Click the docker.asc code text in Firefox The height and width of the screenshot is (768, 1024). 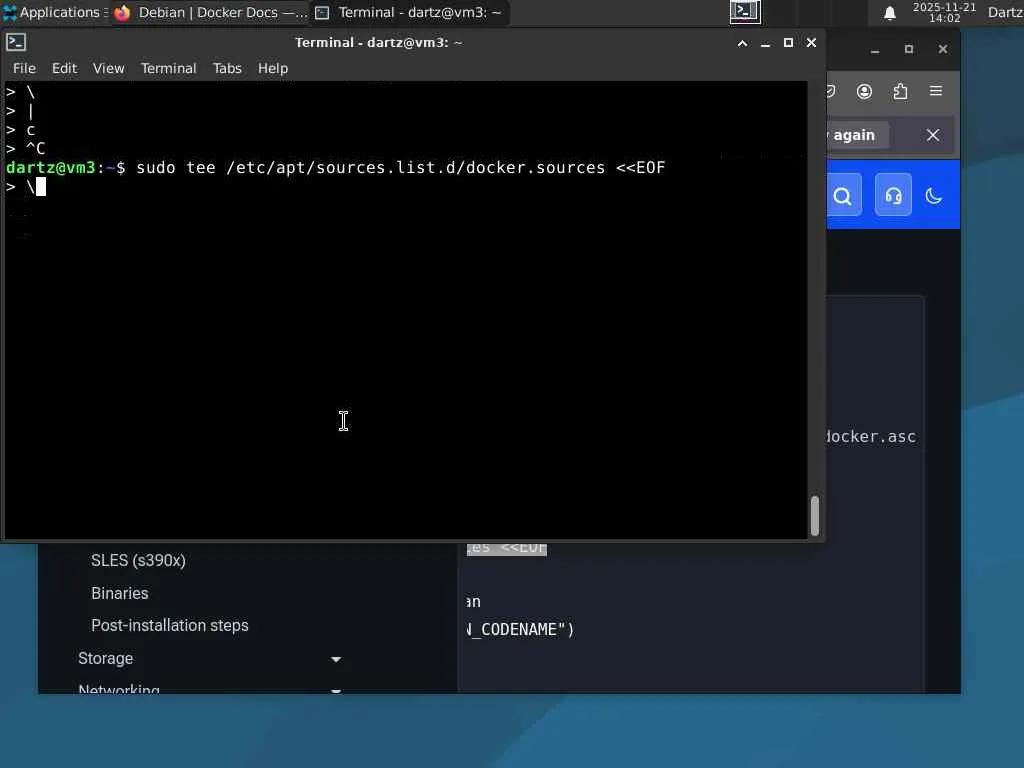[871, 436]
